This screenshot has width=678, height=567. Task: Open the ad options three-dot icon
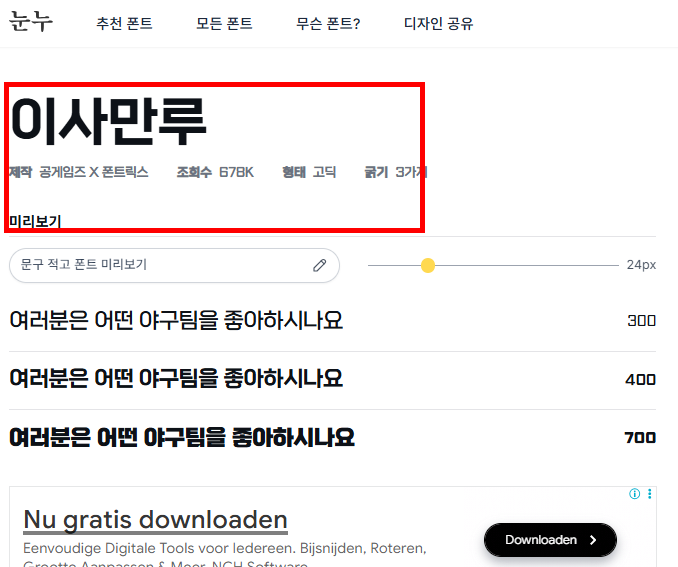pyautogui.click(x=649, y=493)
